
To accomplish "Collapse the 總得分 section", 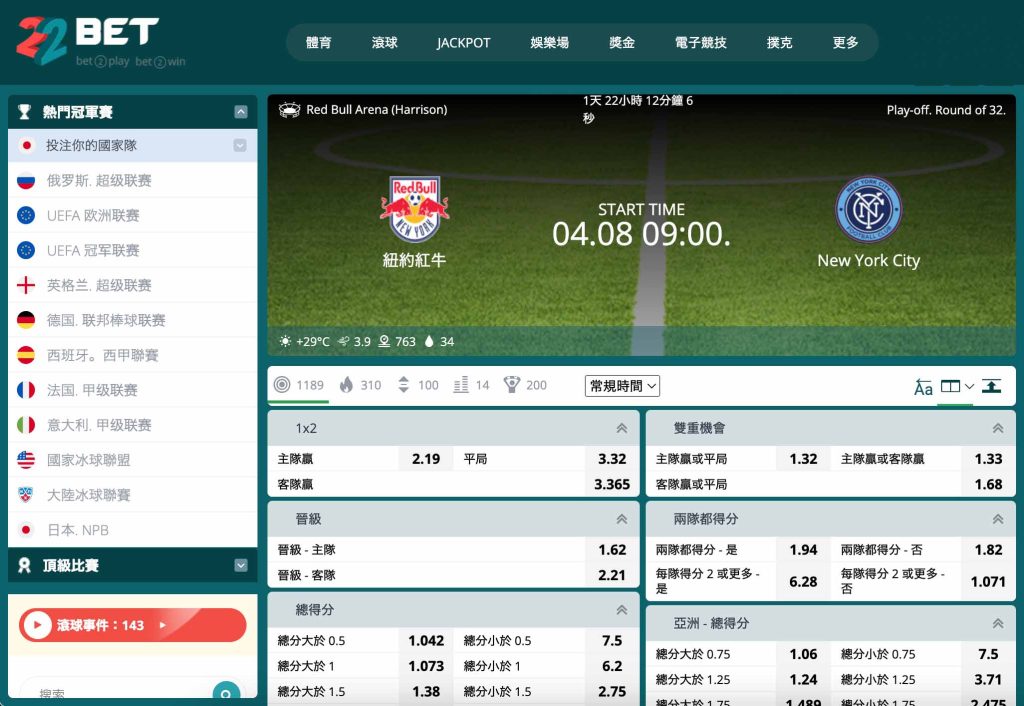I will (x=622, y=610).
